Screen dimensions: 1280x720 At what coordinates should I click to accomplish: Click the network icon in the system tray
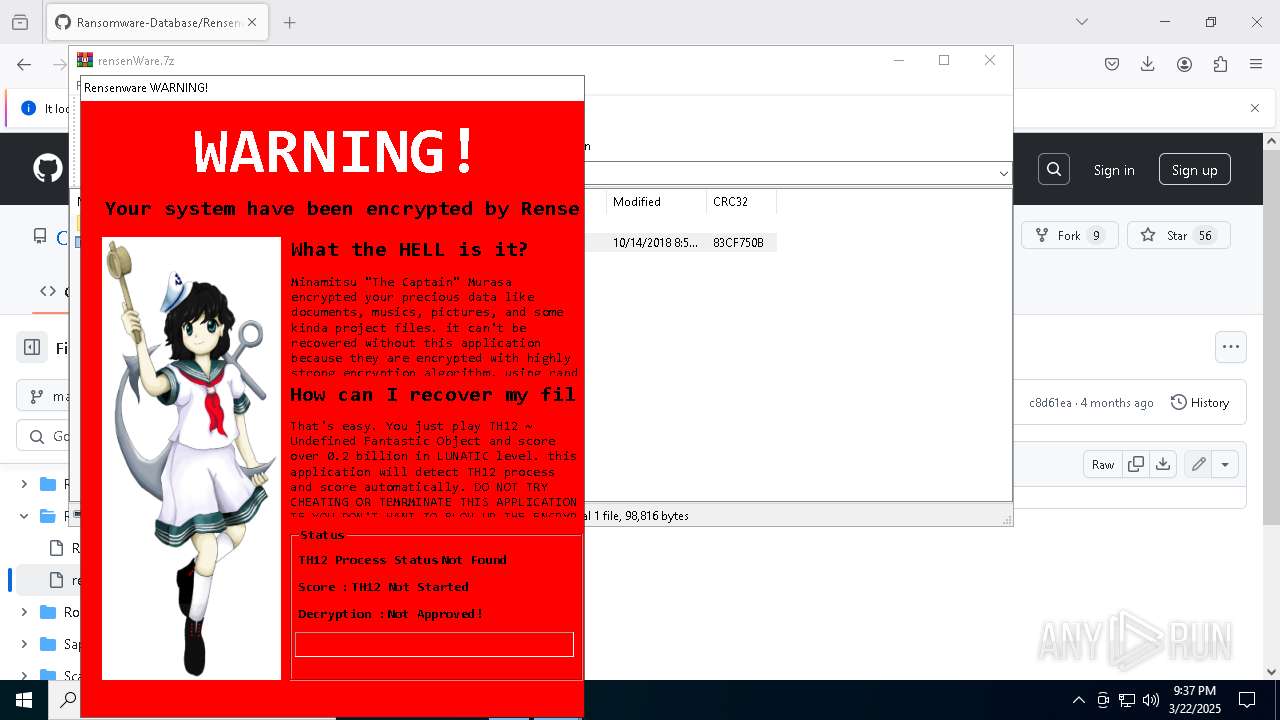1127,700
